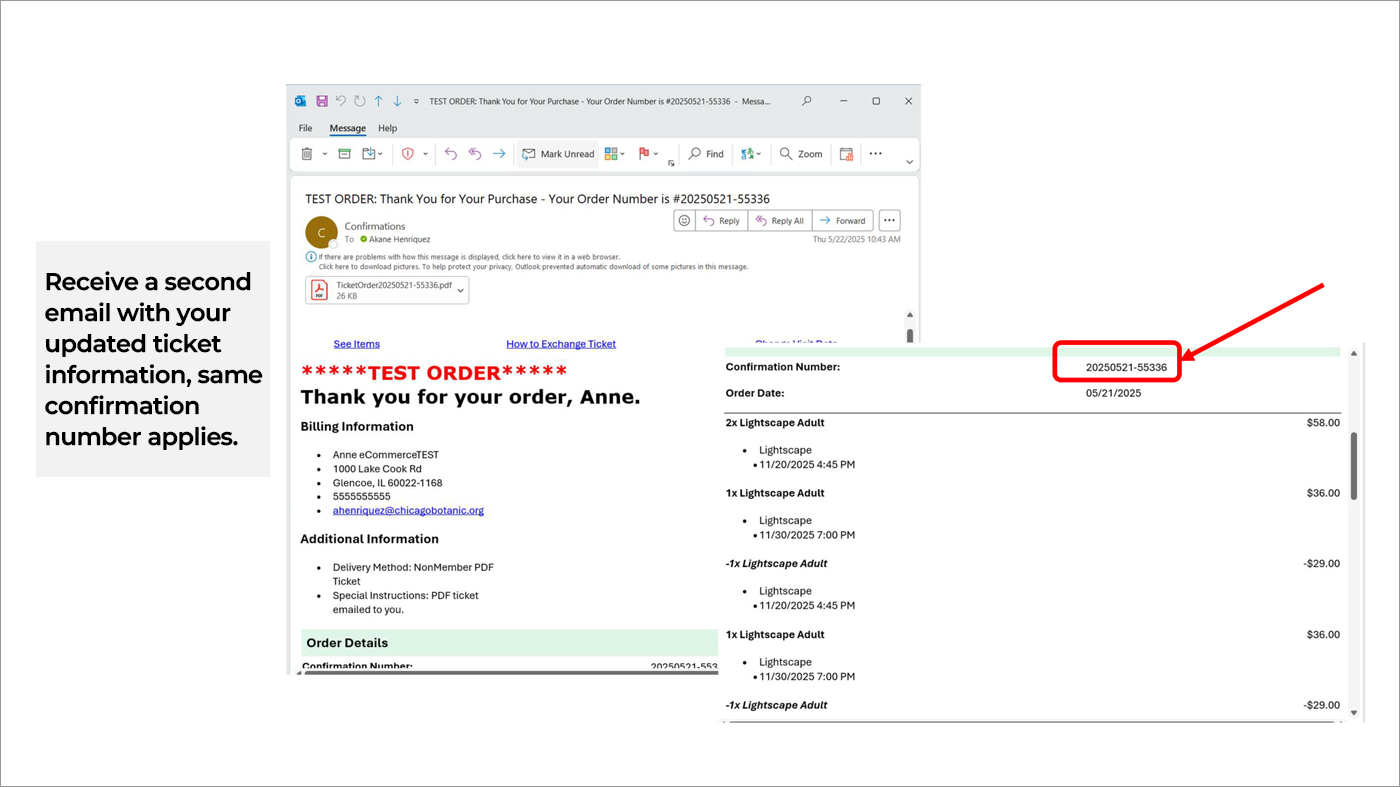Image resolution: width=1400 pixels, height=787 pixels.
Task: Click Reply in the message header
Action: 720,221
